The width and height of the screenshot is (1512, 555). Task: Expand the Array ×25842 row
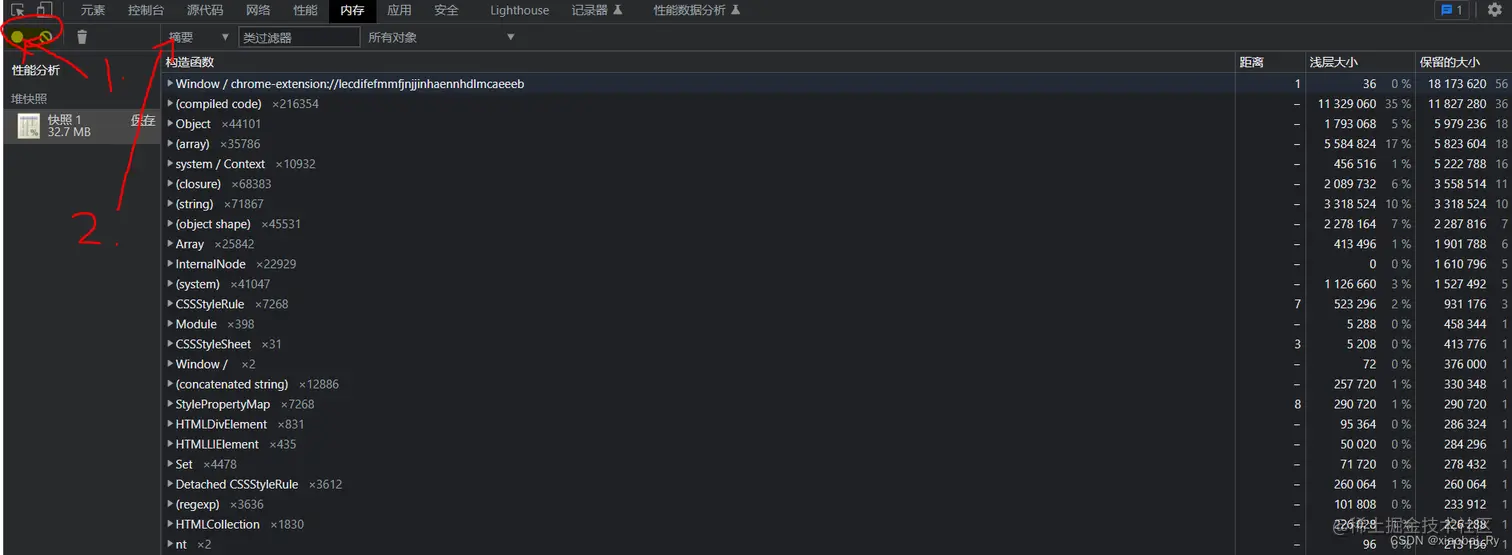(x=170, y=244)
